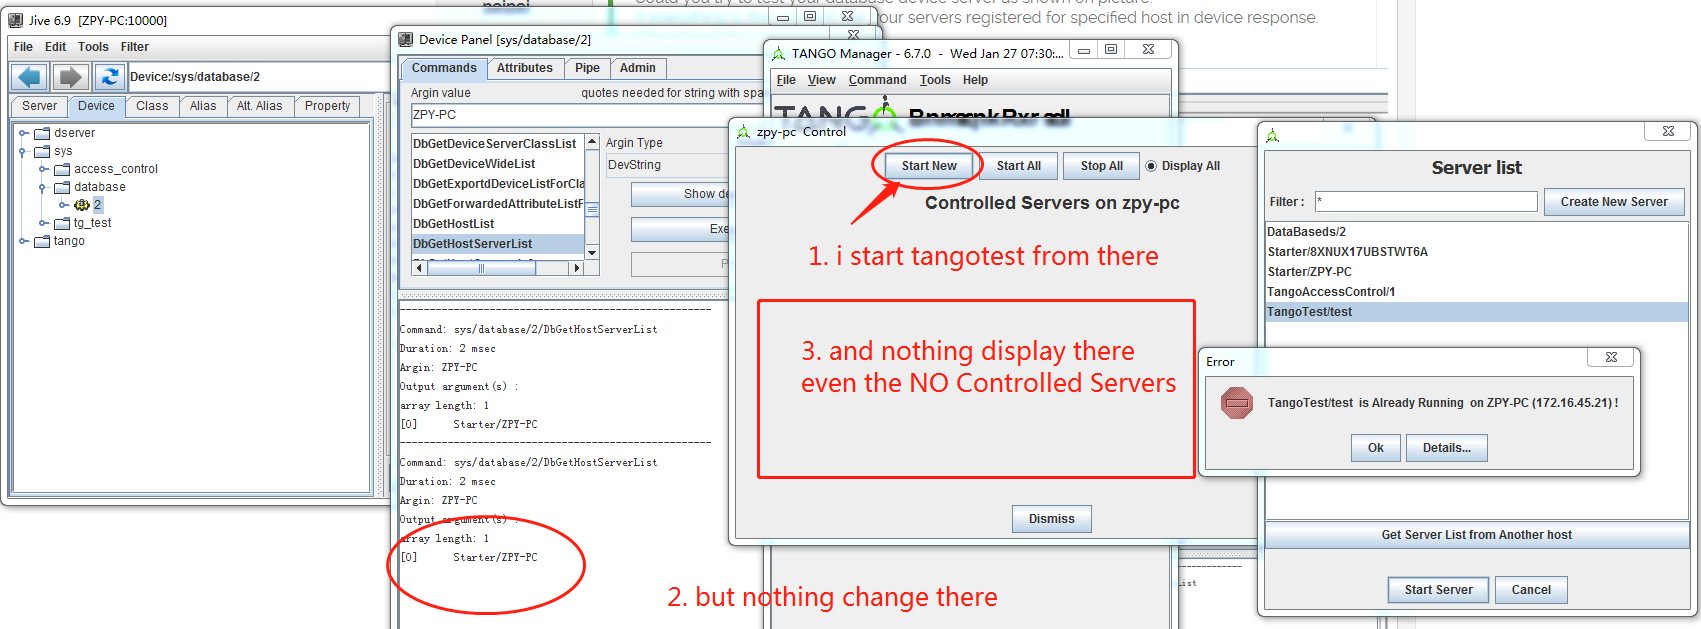Click the Server list window title icon
1701x629 pixels.
click(1272, 135)
